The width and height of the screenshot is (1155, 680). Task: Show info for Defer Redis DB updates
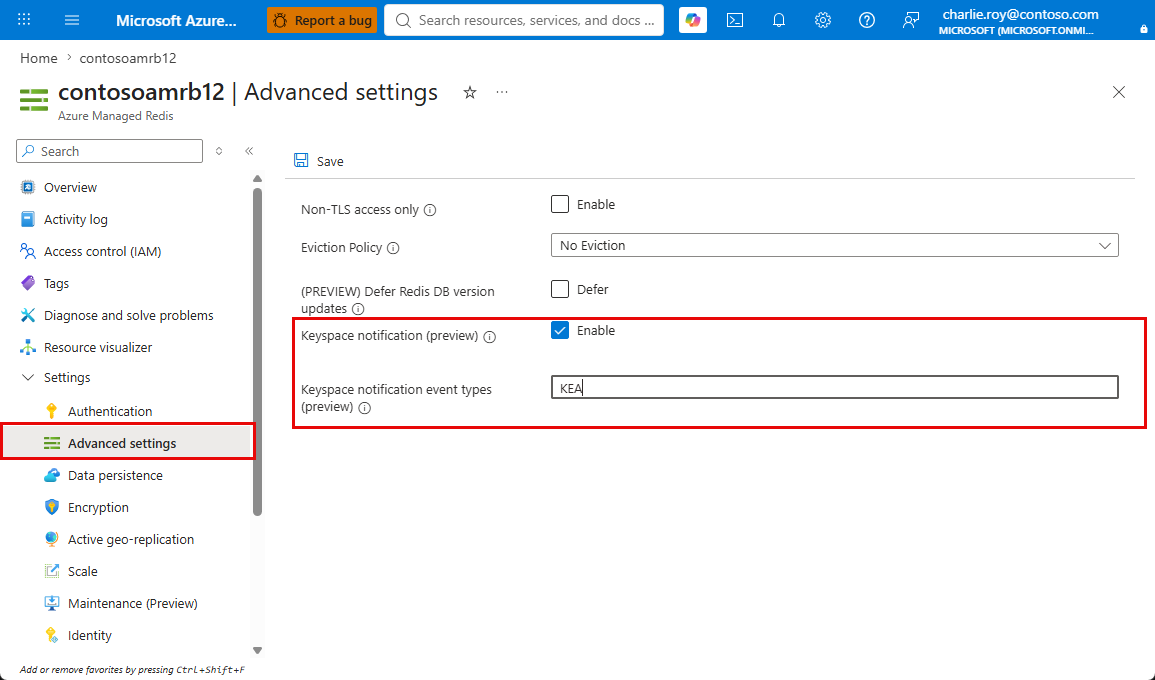(x=358, y=309)
